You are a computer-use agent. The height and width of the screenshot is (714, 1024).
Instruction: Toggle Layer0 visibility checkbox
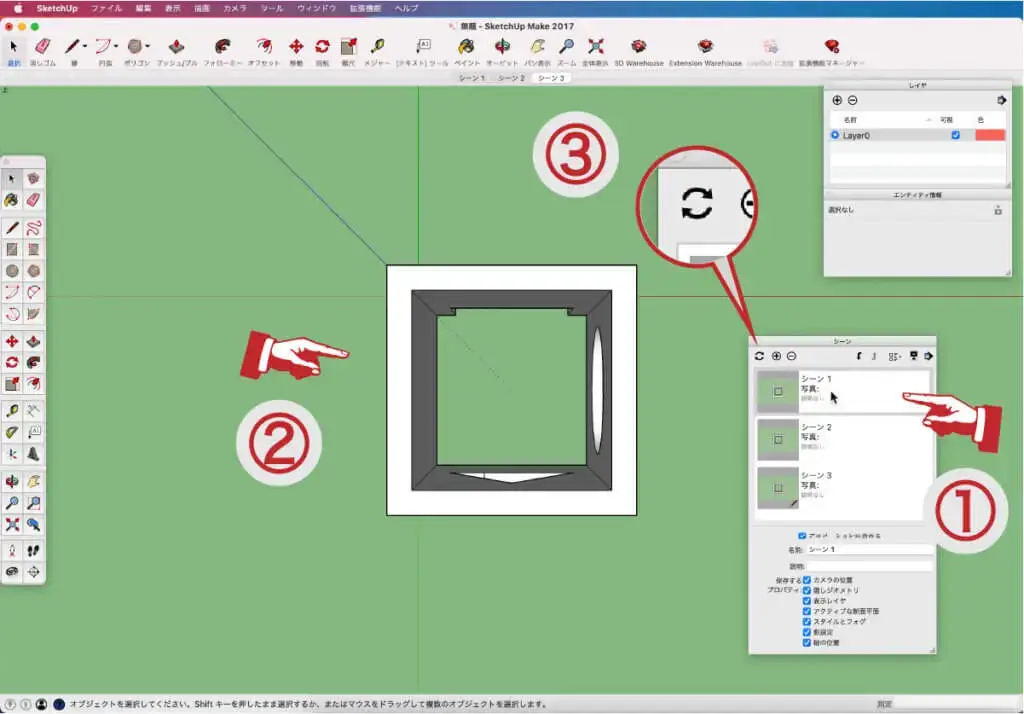pos(956,135)
